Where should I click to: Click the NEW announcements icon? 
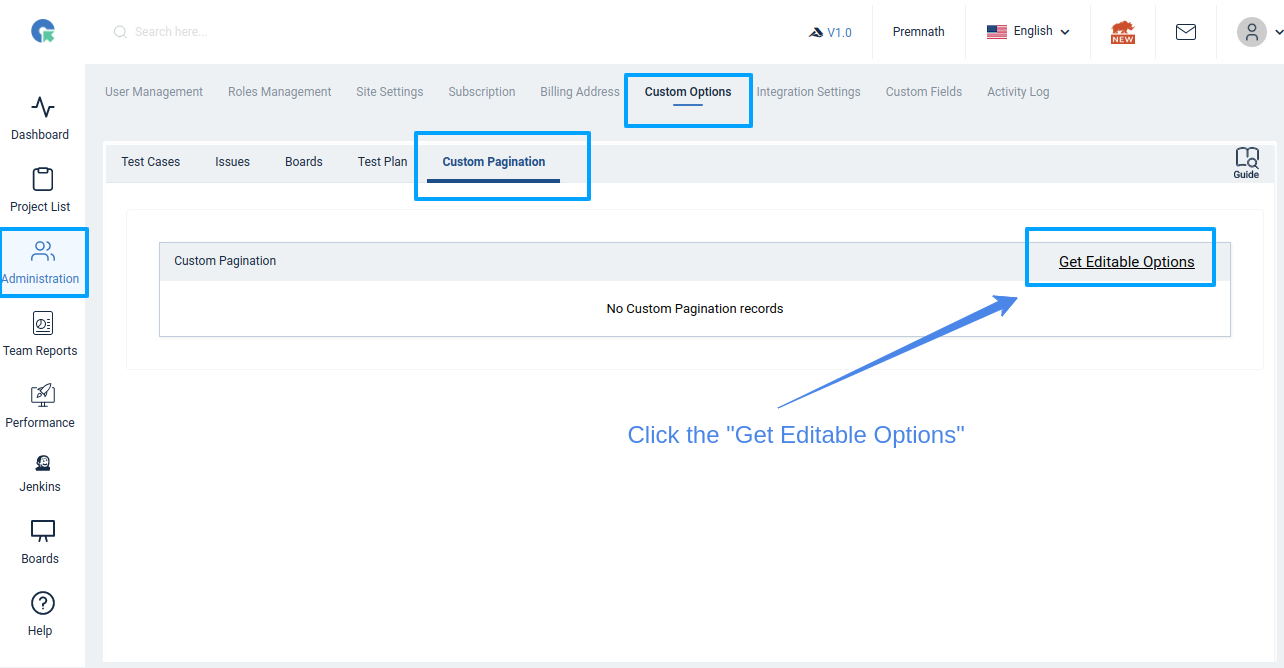(1123, 32)
